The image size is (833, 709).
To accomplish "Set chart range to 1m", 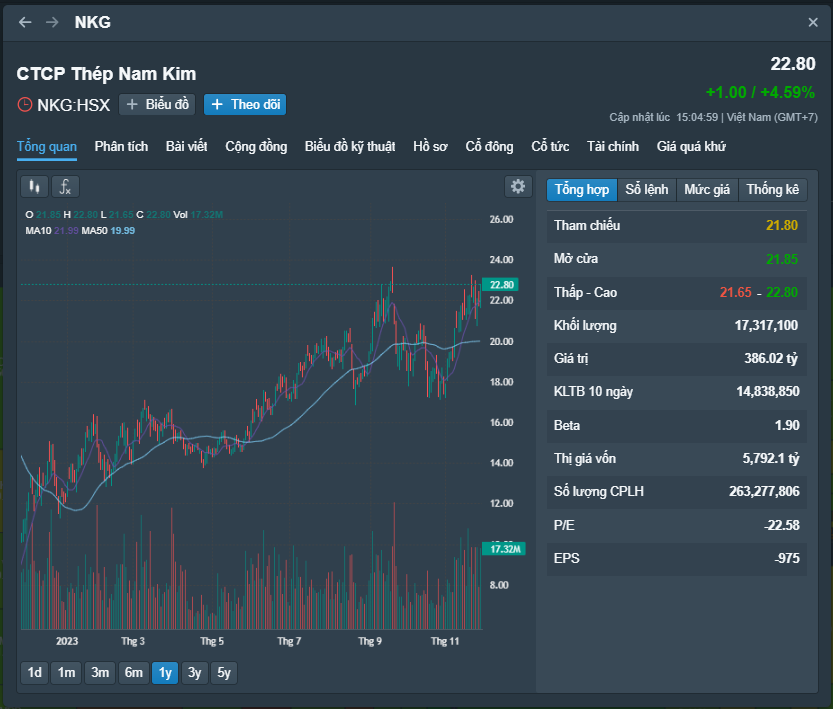I will [66, 673].
